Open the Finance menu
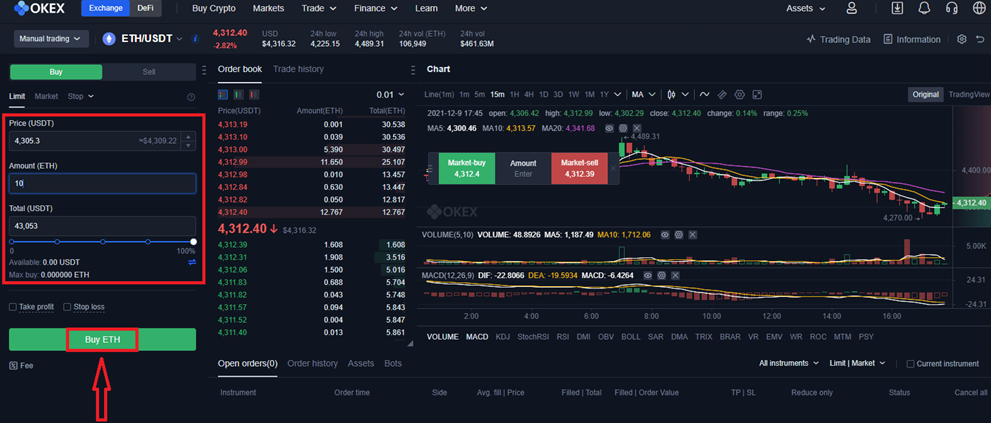 [x=376, y=8]
